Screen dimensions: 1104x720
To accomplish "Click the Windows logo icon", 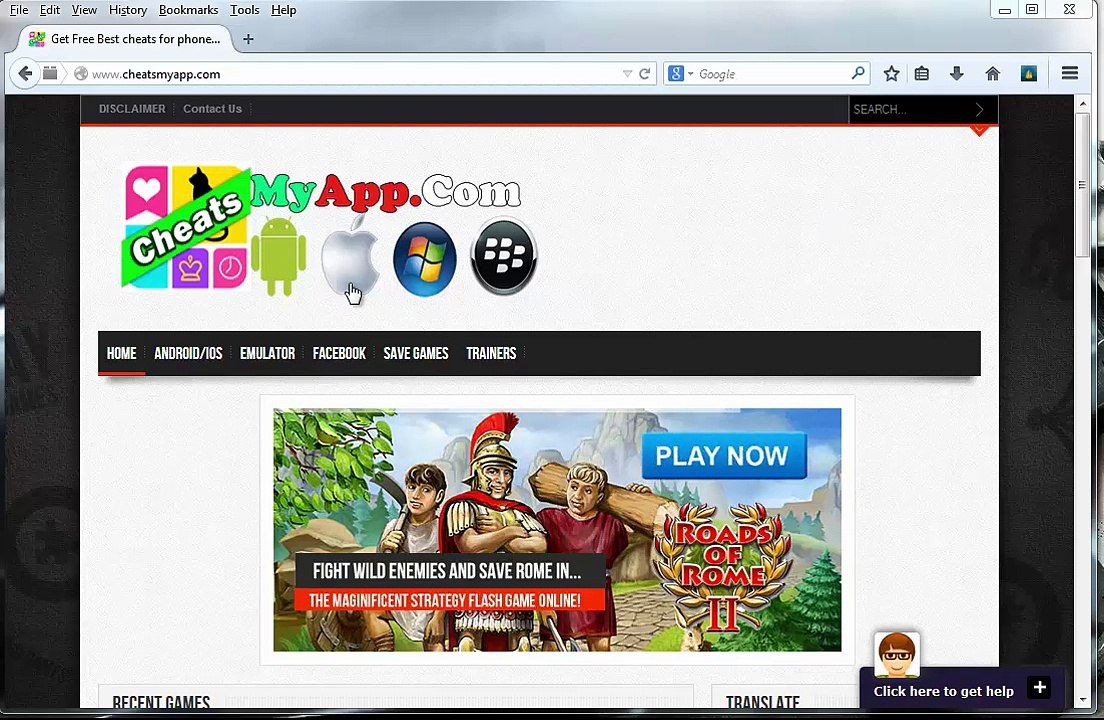I will pyautogui.click(x=425, y=258).
